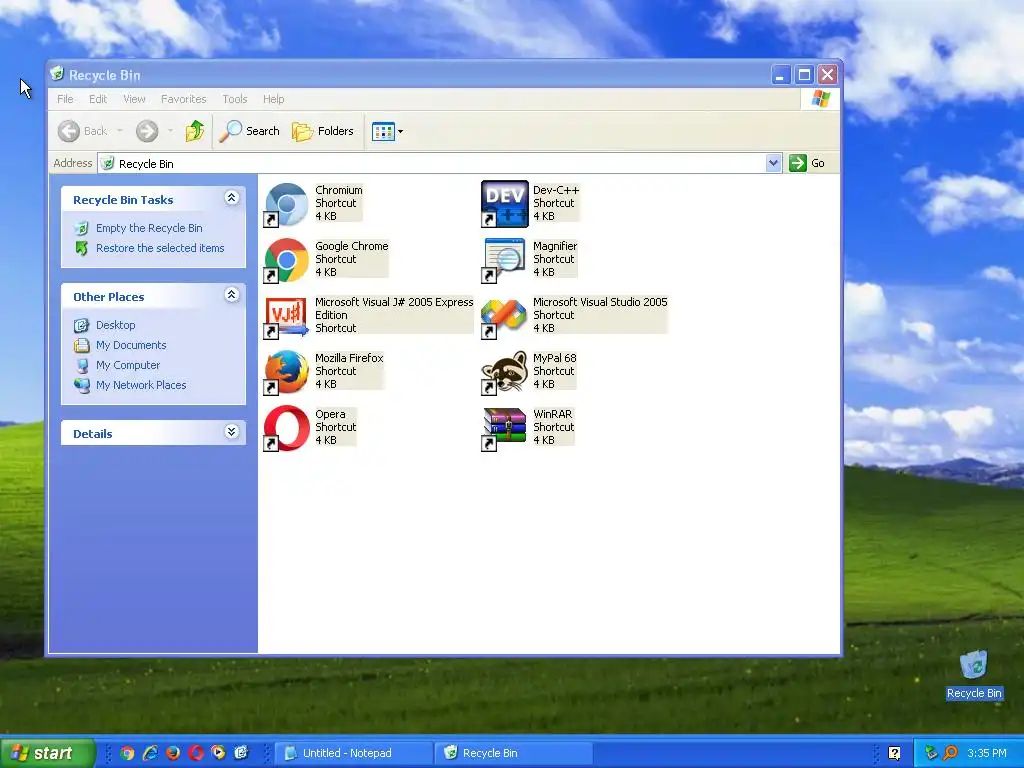Minimize the Recycle Bin window
1024x768 pixels.
click(780, 75)
